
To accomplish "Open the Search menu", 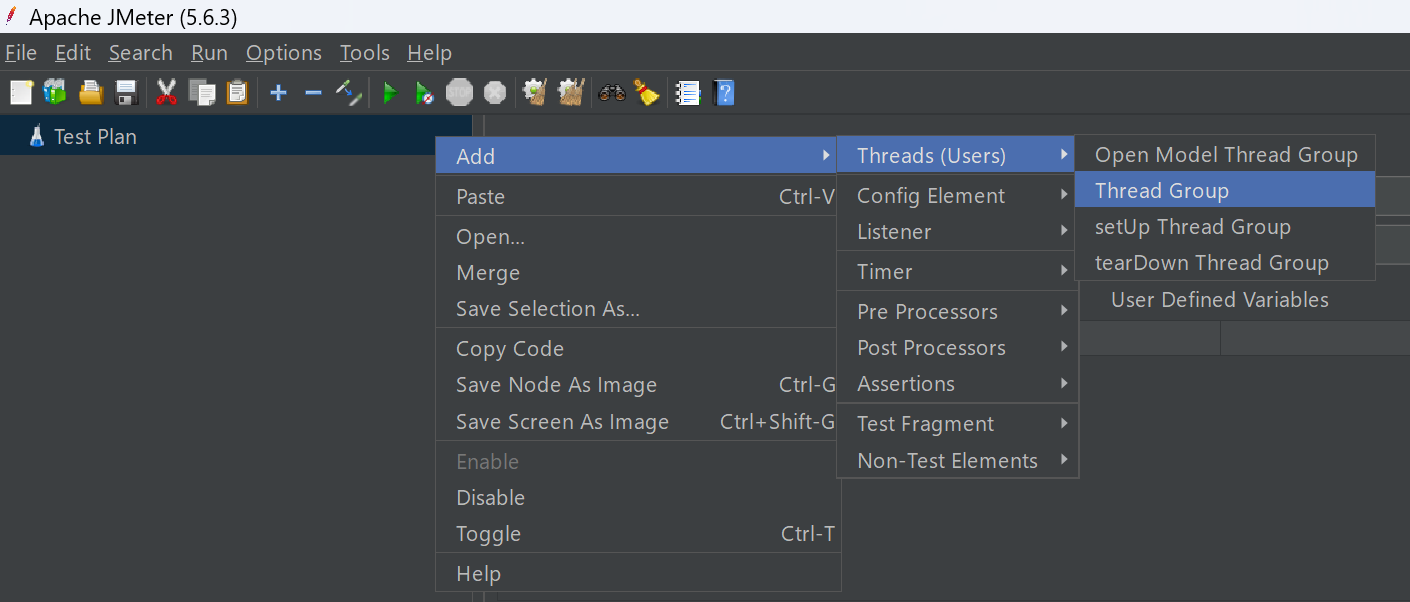I will 141,53.
